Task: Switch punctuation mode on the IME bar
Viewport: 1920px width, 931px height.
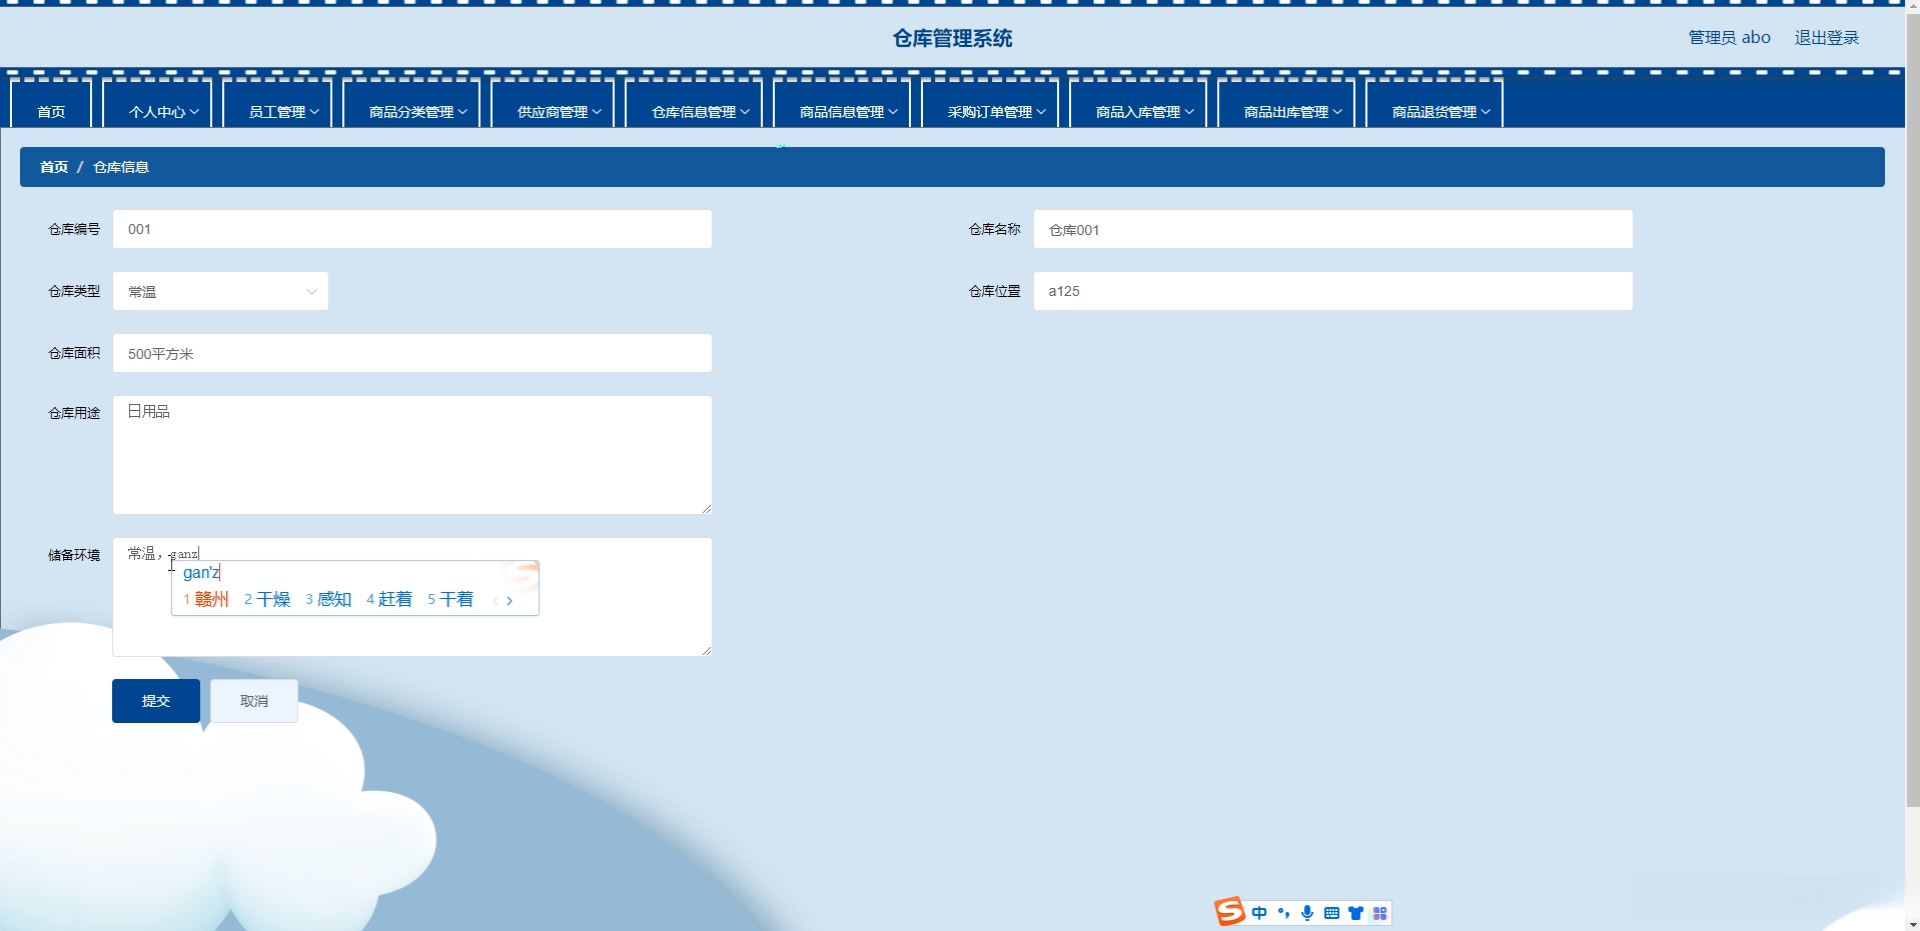Action: point(1283,913)
